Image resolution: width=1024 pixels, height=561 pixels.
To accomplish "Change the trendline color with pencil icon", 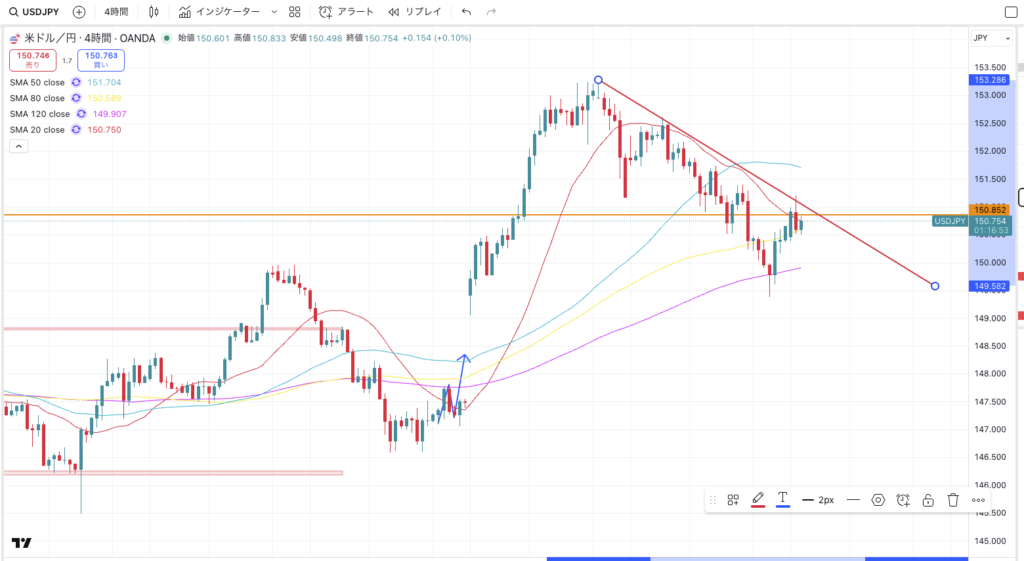I will point(758,499).
